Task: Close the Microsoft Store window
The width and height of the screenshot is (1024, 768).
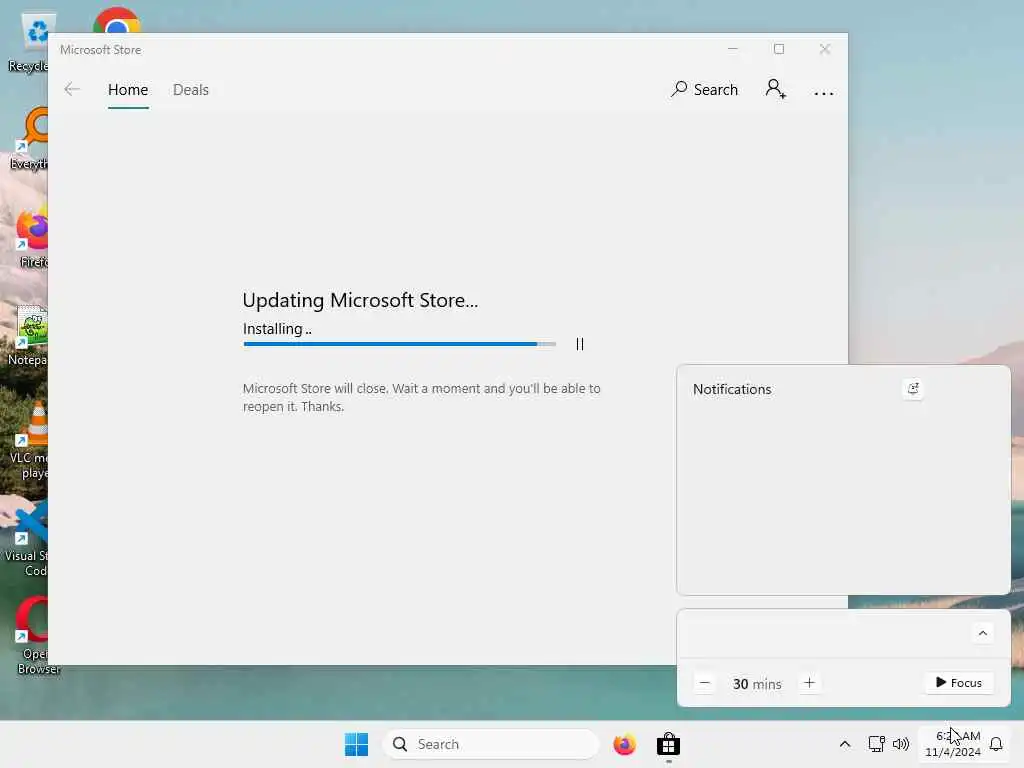Action: 825,49
